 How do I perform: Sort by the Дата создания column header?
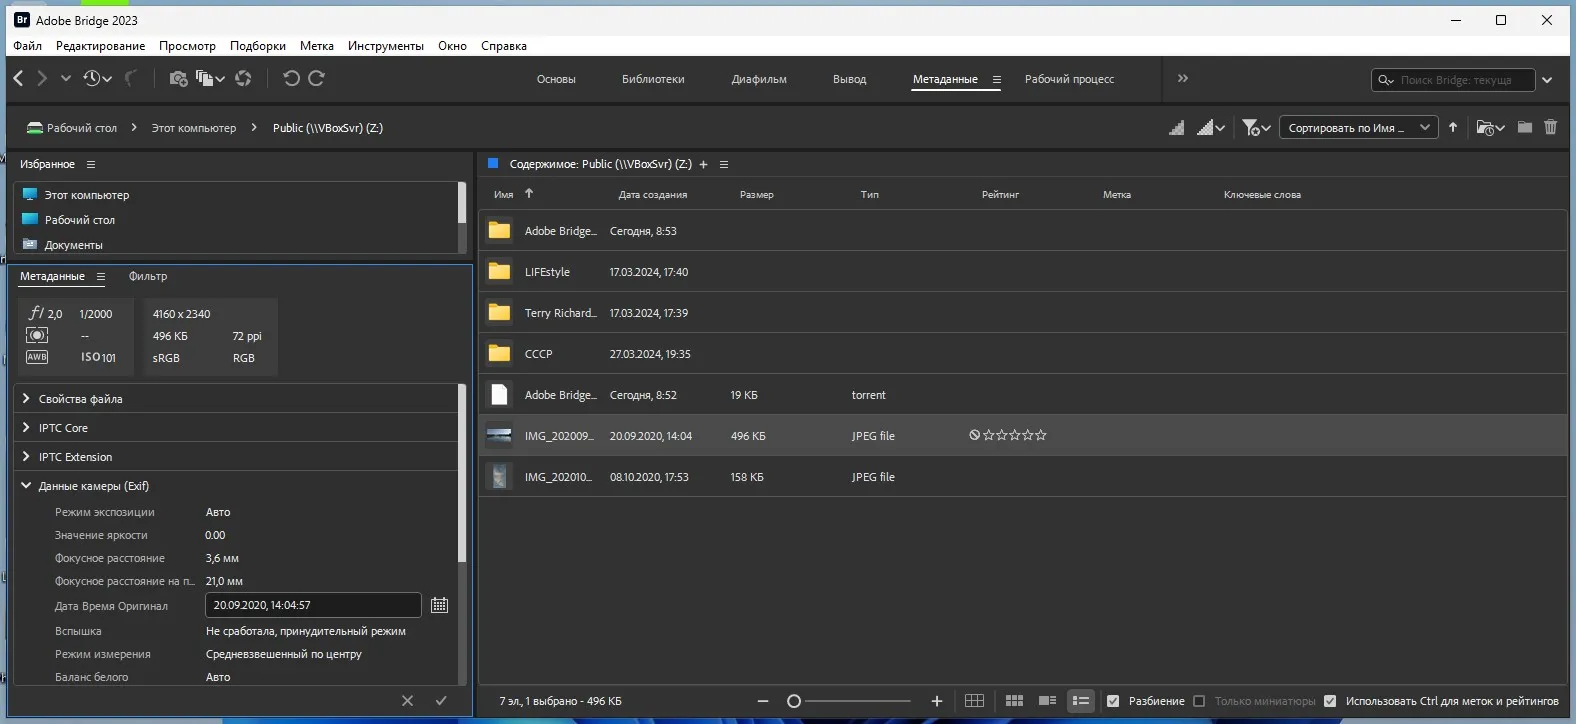coord(653,195)
